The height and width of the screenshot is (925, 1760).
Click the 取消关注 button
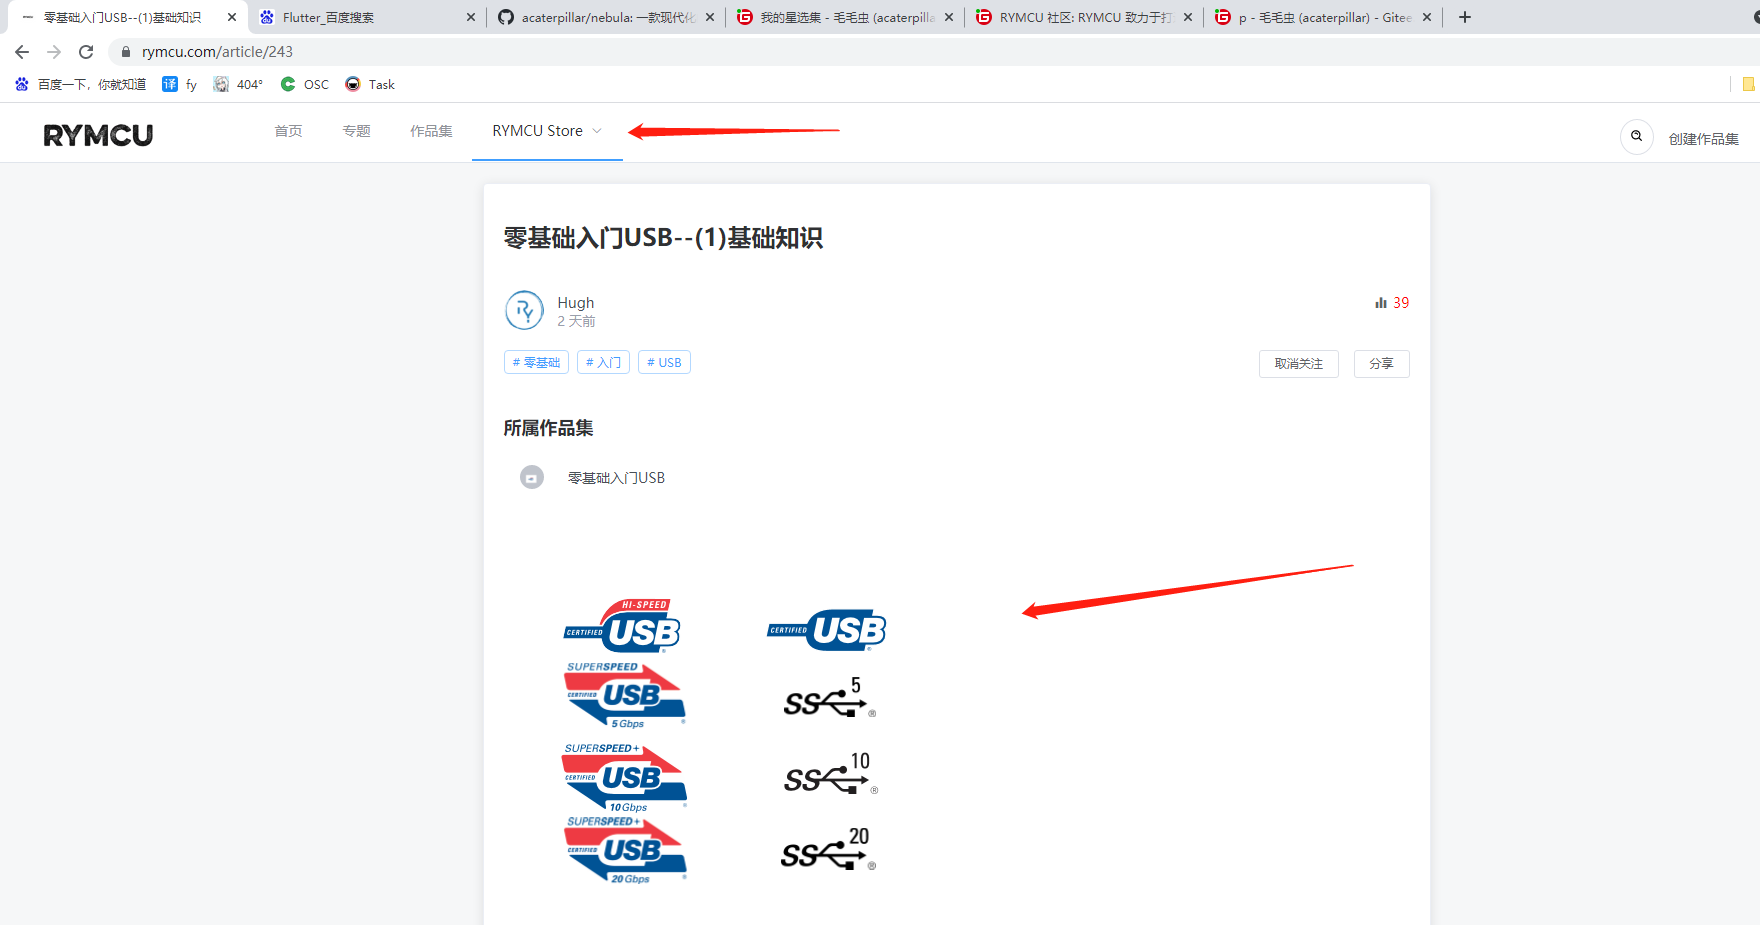pyautogui.click(x=1298, y=364)
